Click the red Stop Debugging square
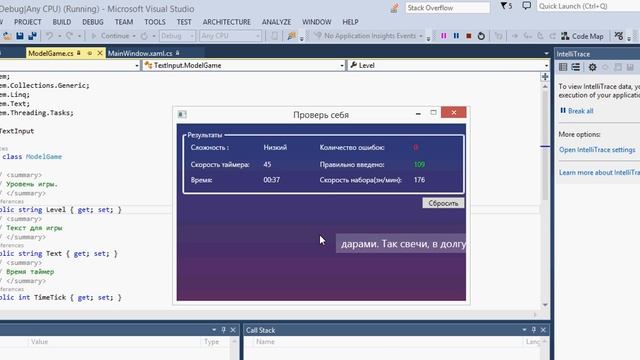 click(469, 36)
